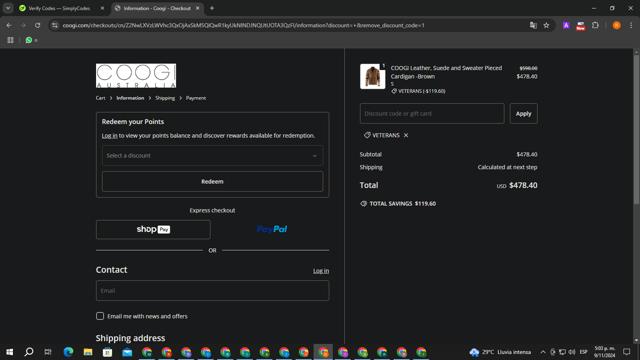The width and height of the screenshot is (640, 360).
Task: Focus the Email input field
Action: 212,291
